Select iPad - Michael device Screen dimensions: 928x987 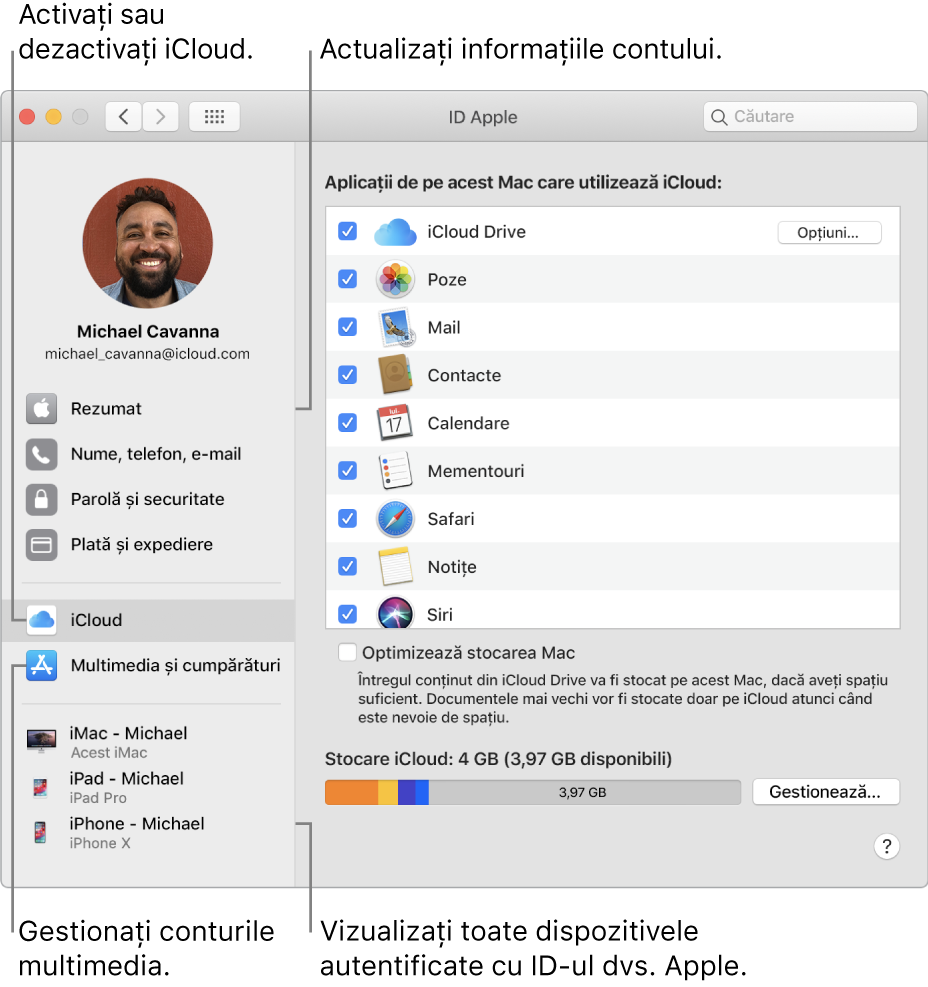click(x=149, y=787)
